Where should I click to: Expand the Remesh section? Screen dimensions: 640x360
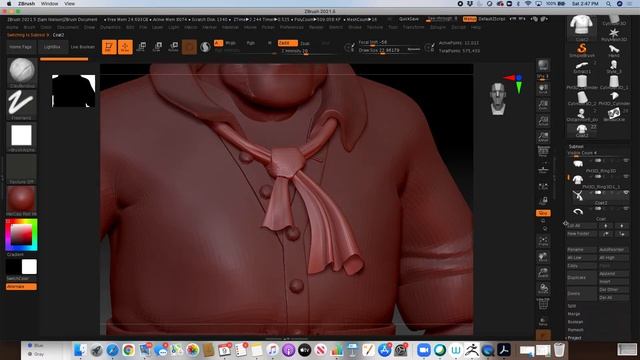576,330
